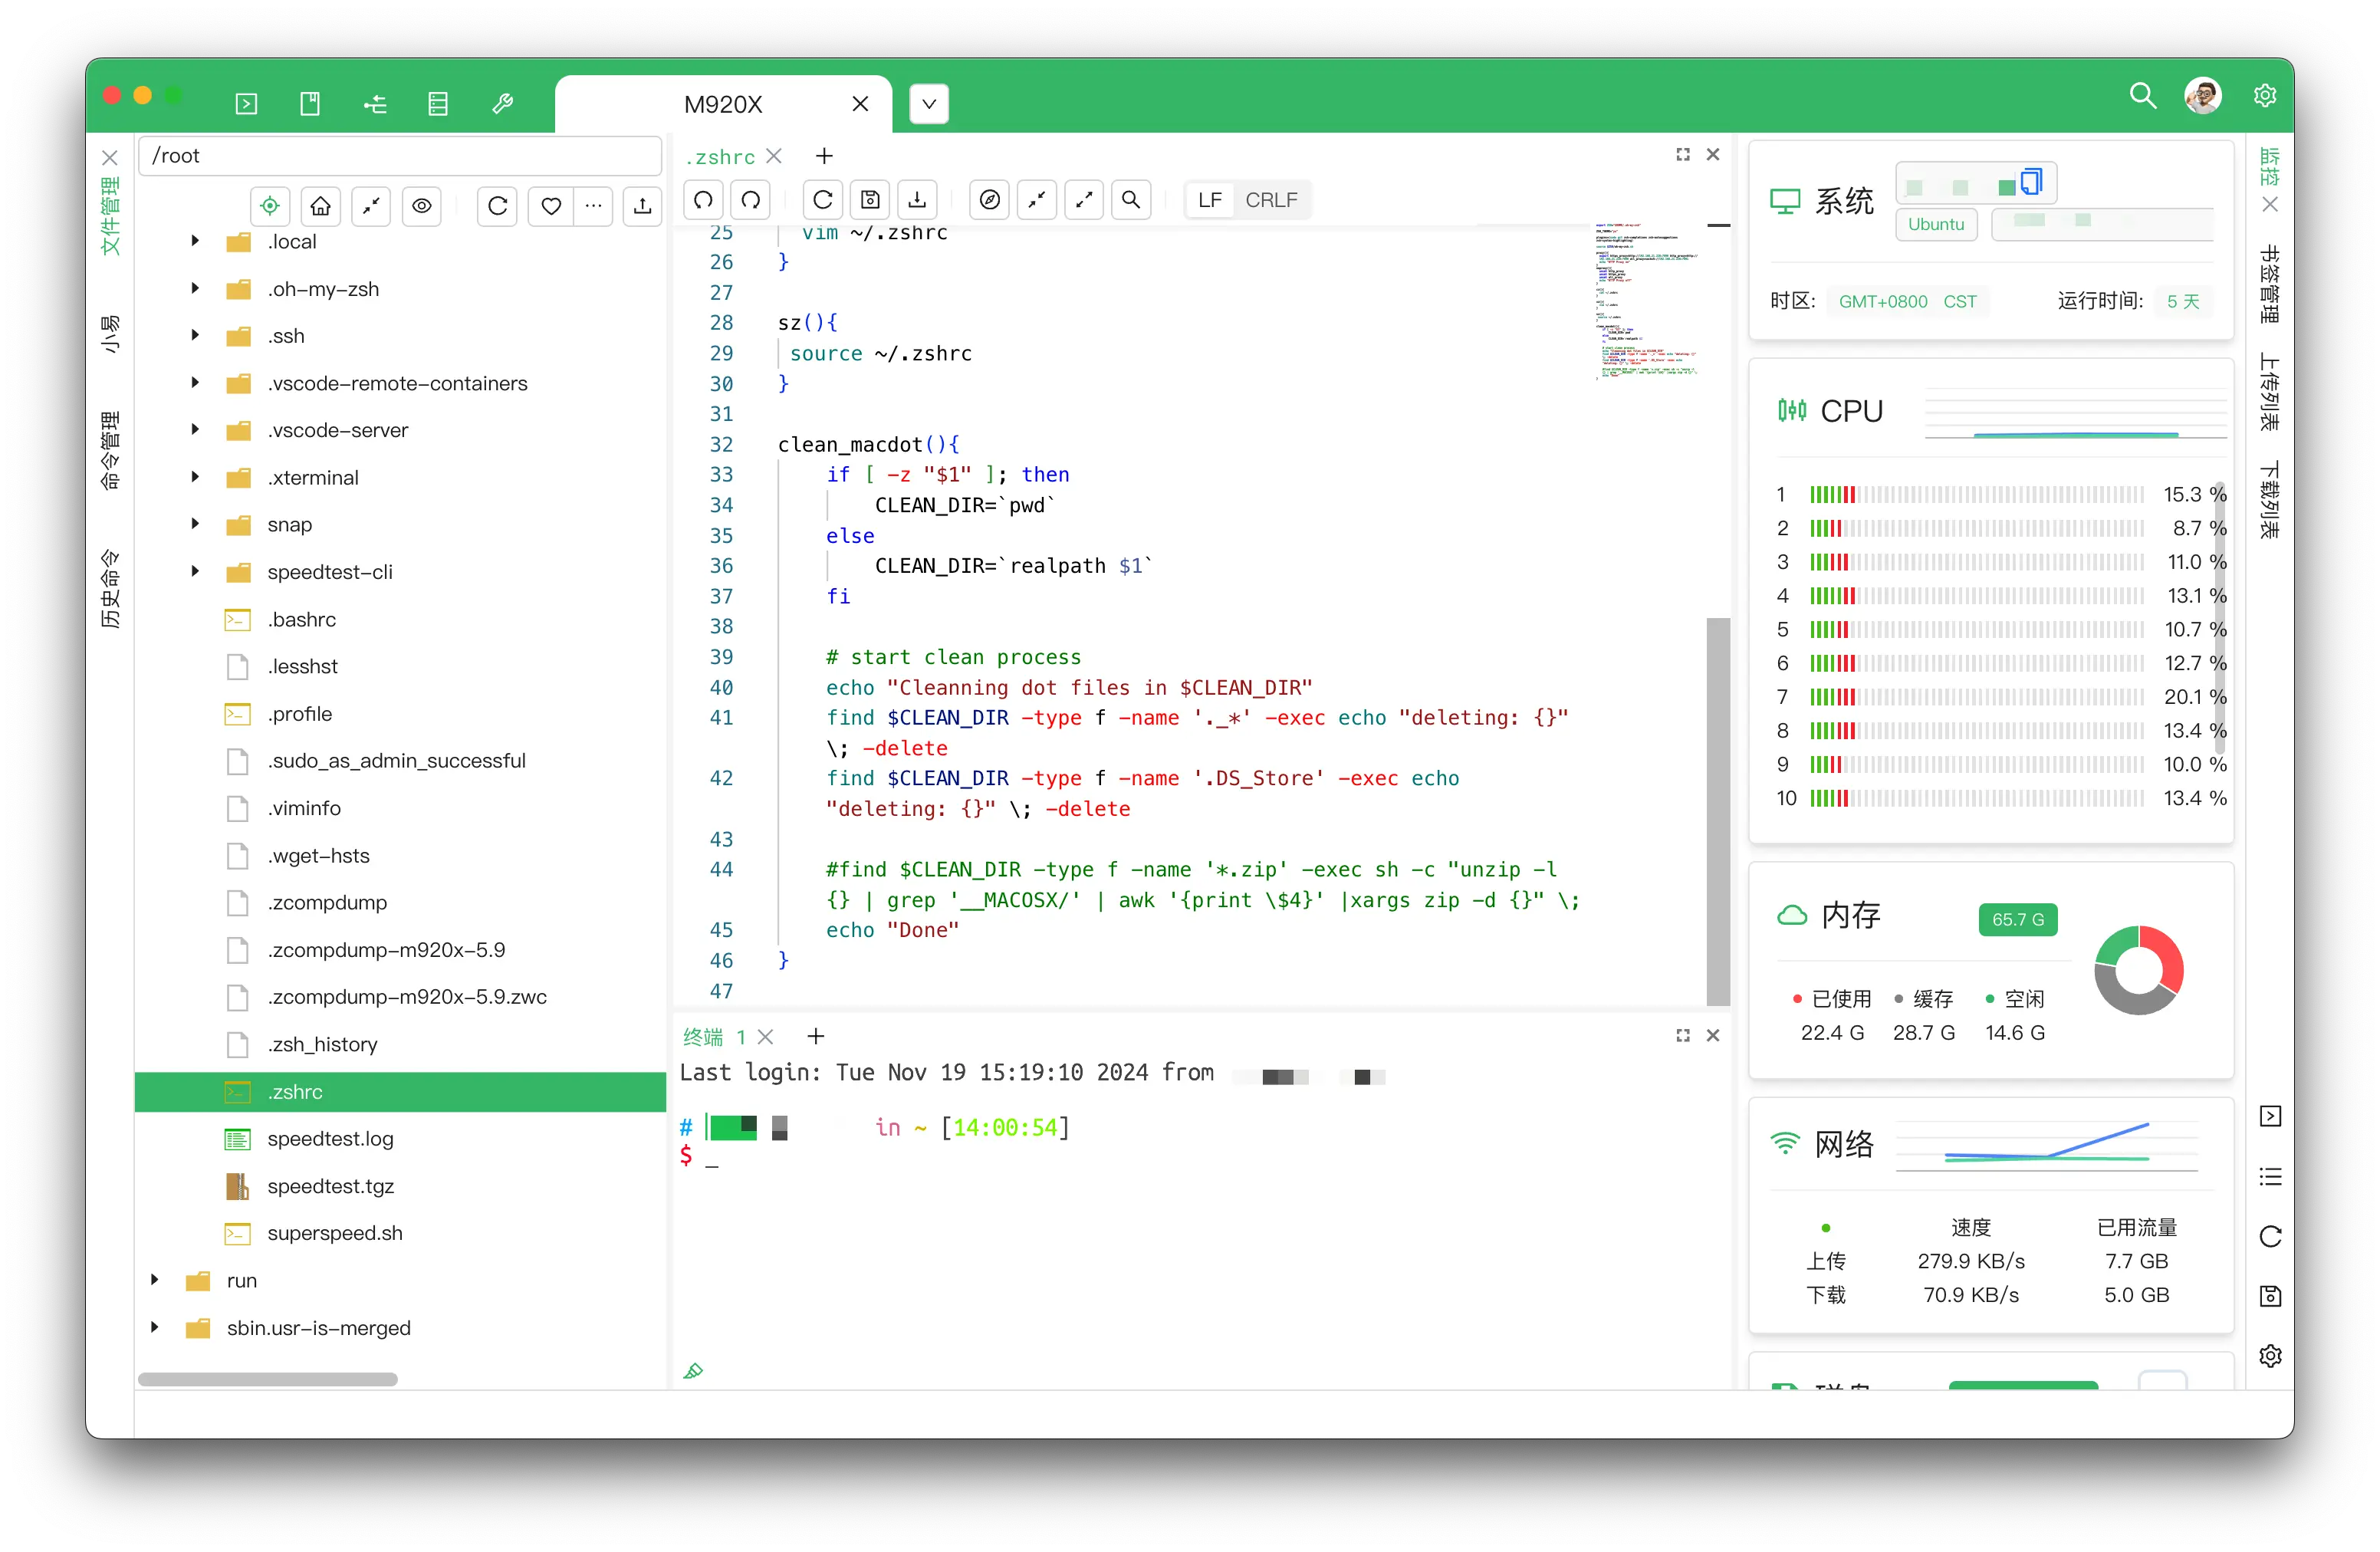Click the favorite heart icon in file toolbar
Screen dimensions: 2380x1552
coord(550,206)
